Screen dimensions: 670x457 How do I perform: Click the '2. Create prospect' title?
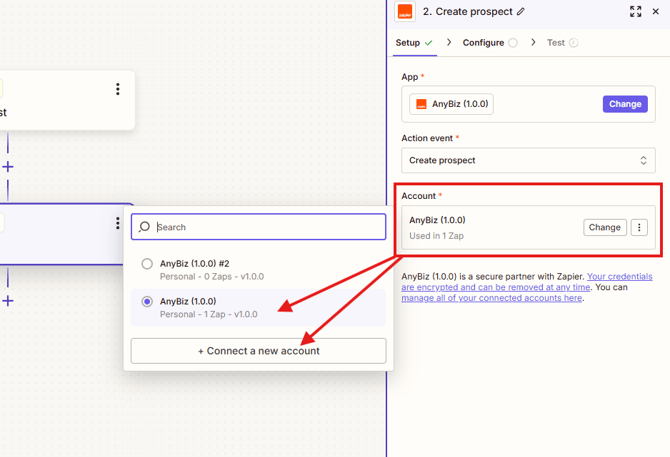point(467,12)
